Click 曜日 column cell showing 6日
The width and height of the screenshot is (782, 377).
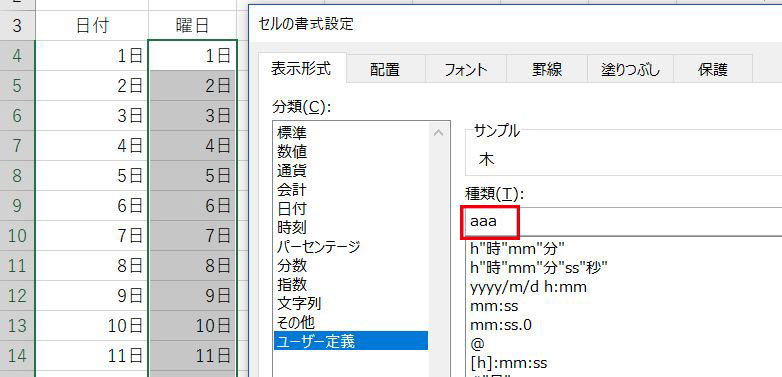tap(193, 205)
